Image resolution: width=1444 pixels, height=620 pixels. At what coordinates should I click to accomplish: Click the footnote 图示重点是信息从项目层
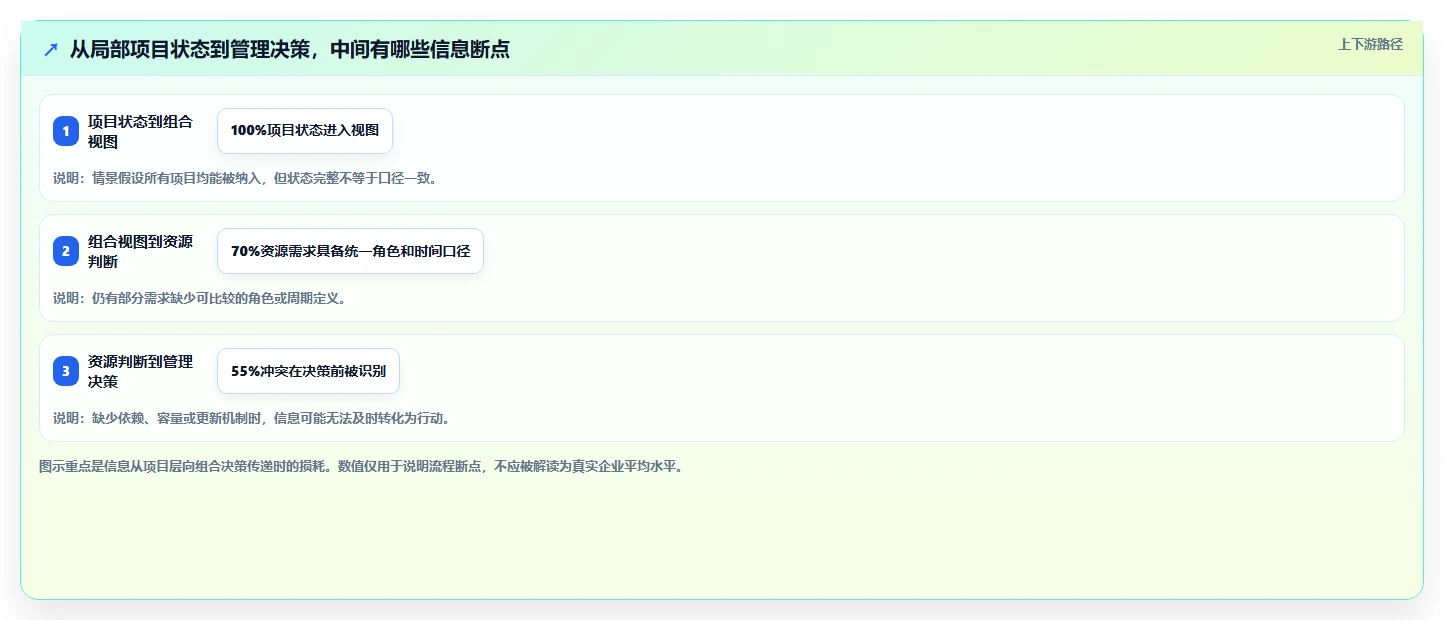click(x=361, y=466)
